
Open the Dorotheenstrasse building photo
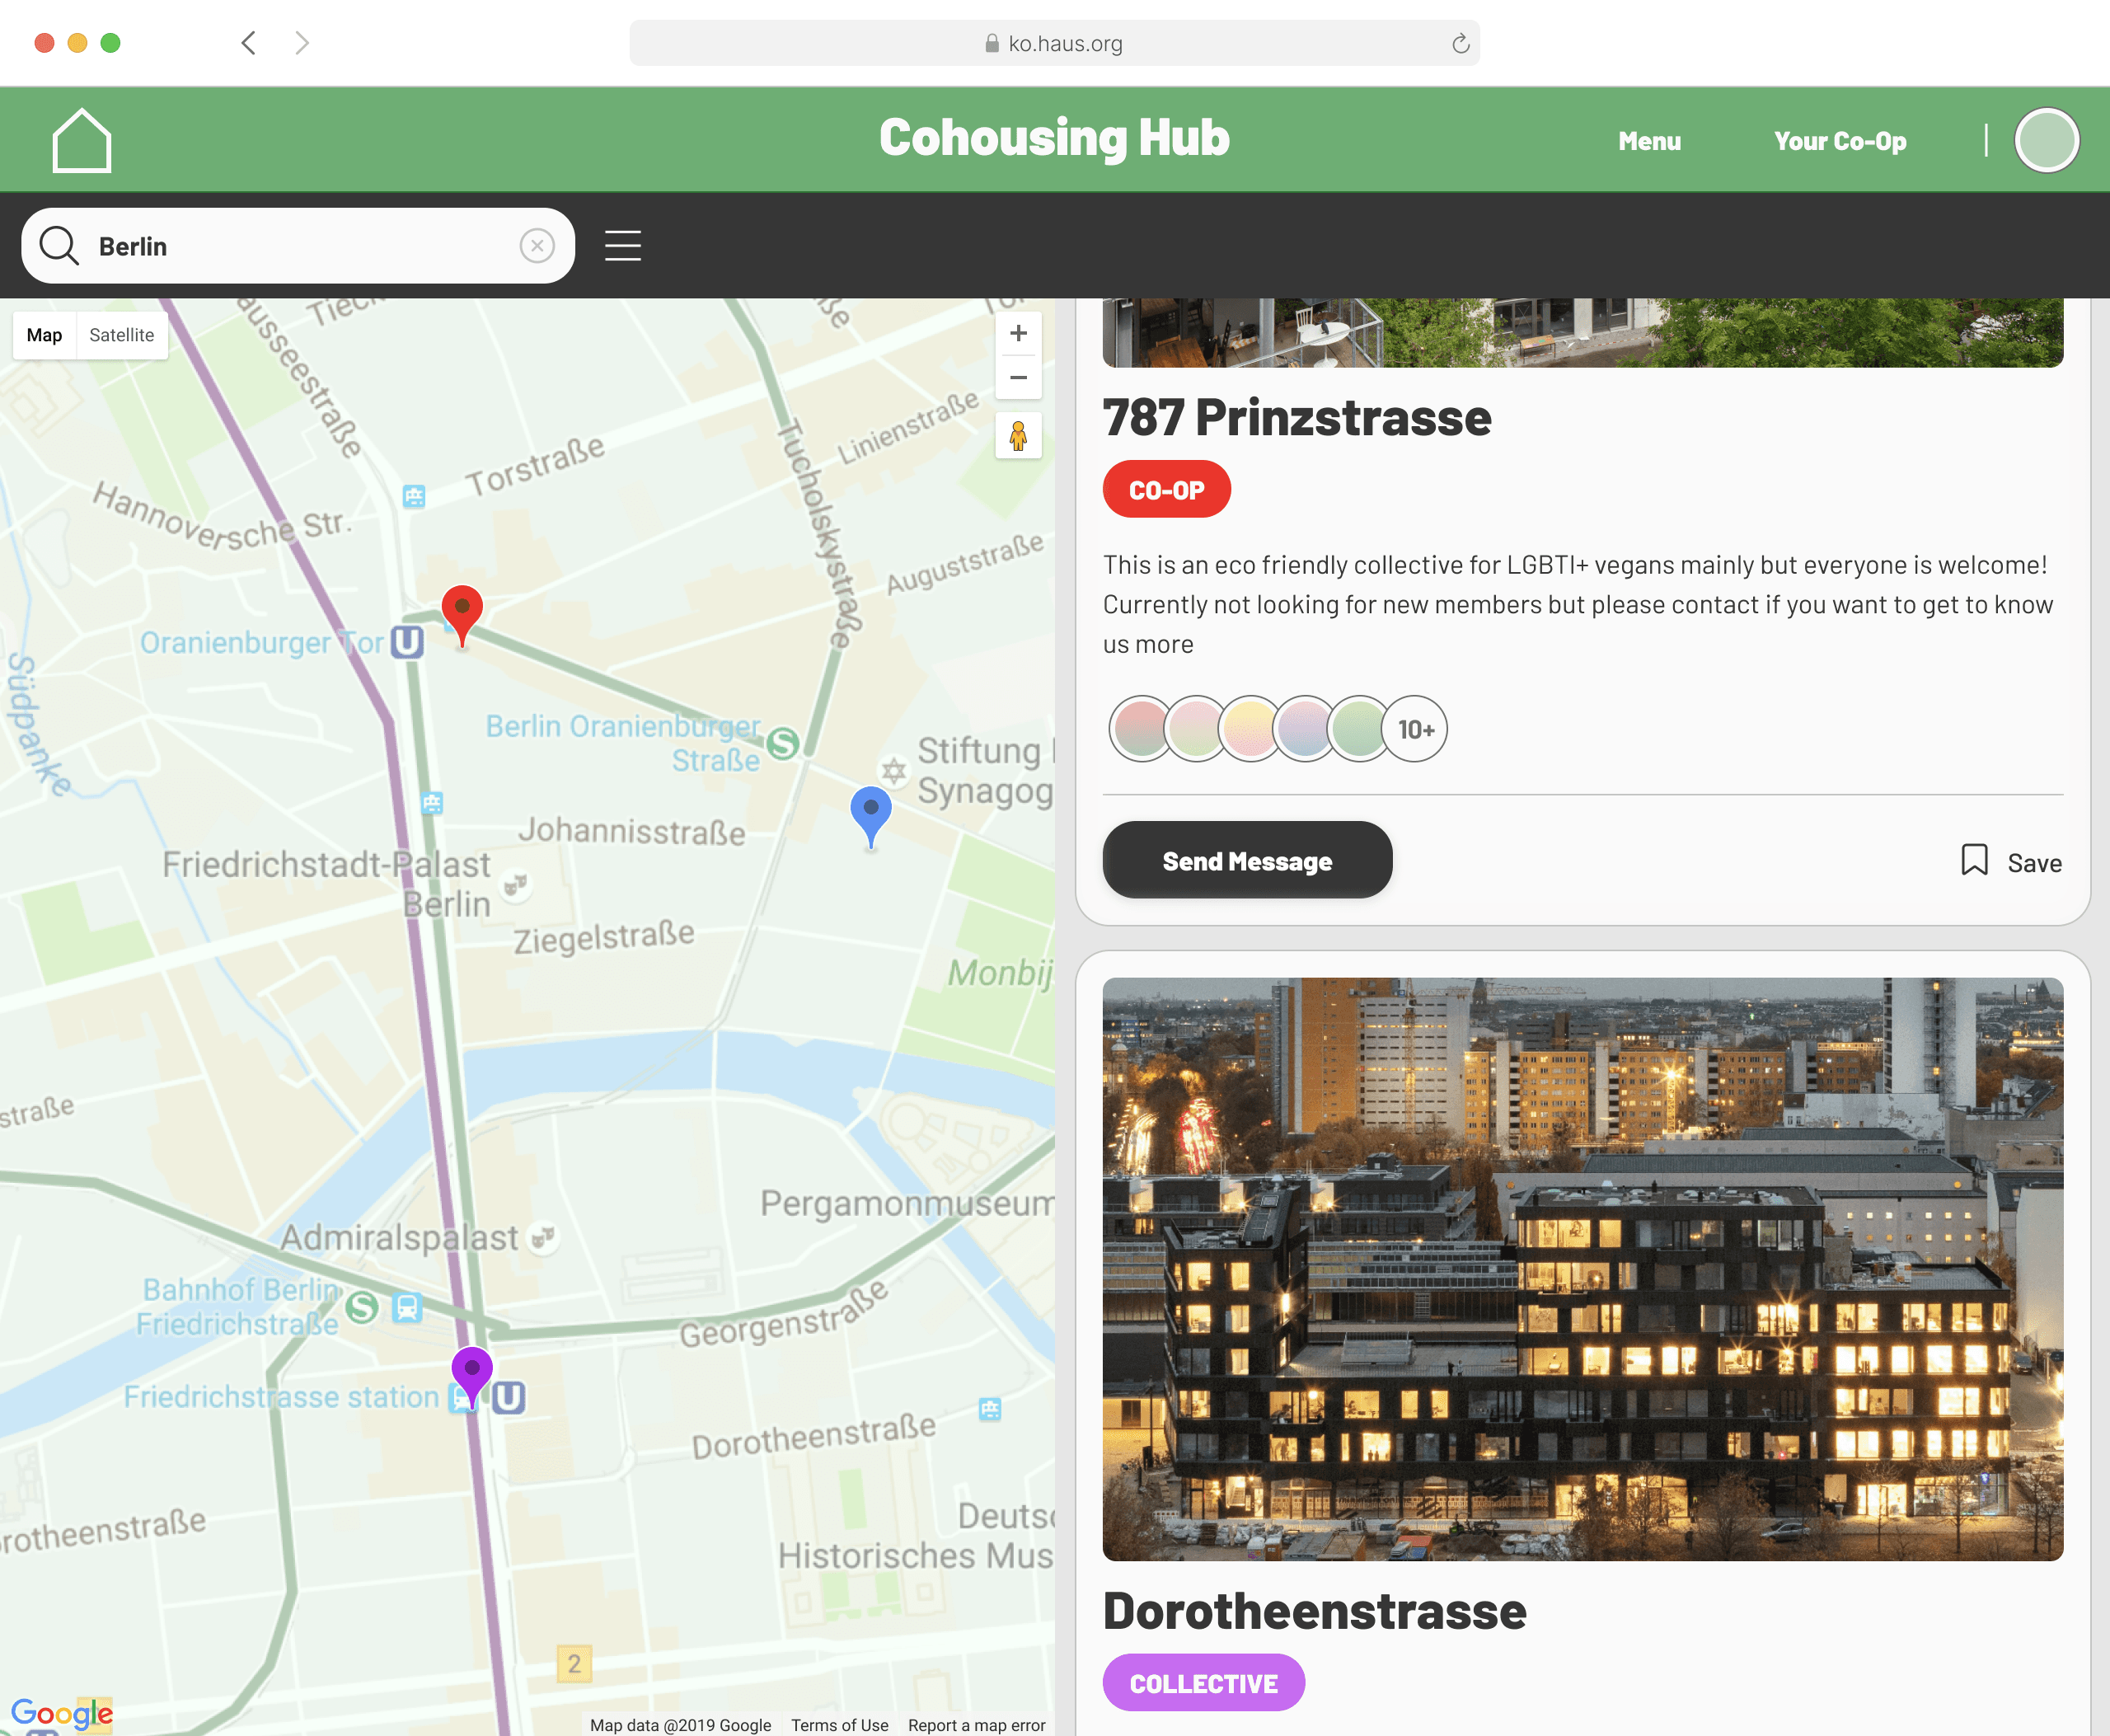point(1582,1268)
